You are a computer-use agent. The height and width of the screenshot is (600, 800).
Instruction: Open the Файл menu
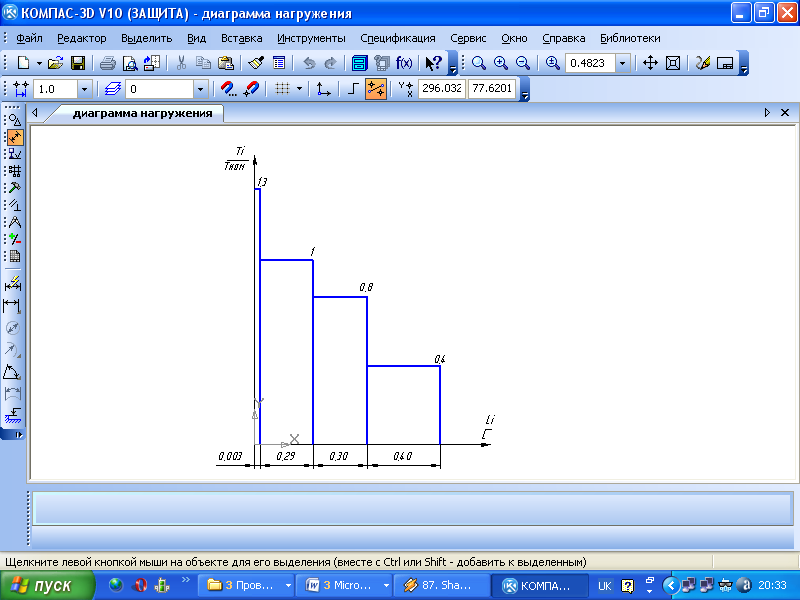pos(29,38)
